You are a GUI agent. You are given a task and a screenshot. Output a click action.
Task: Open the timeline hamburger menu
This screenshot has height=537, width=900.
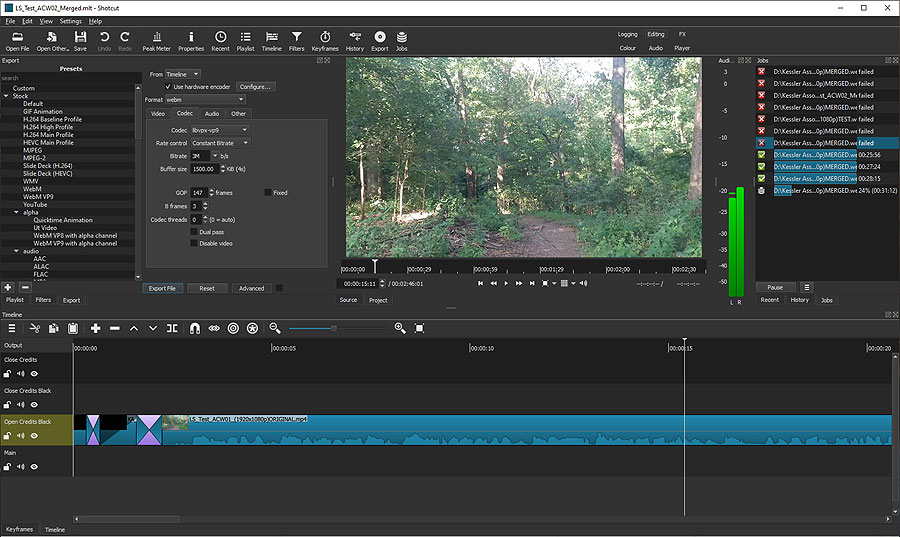(x=11, y=328)
